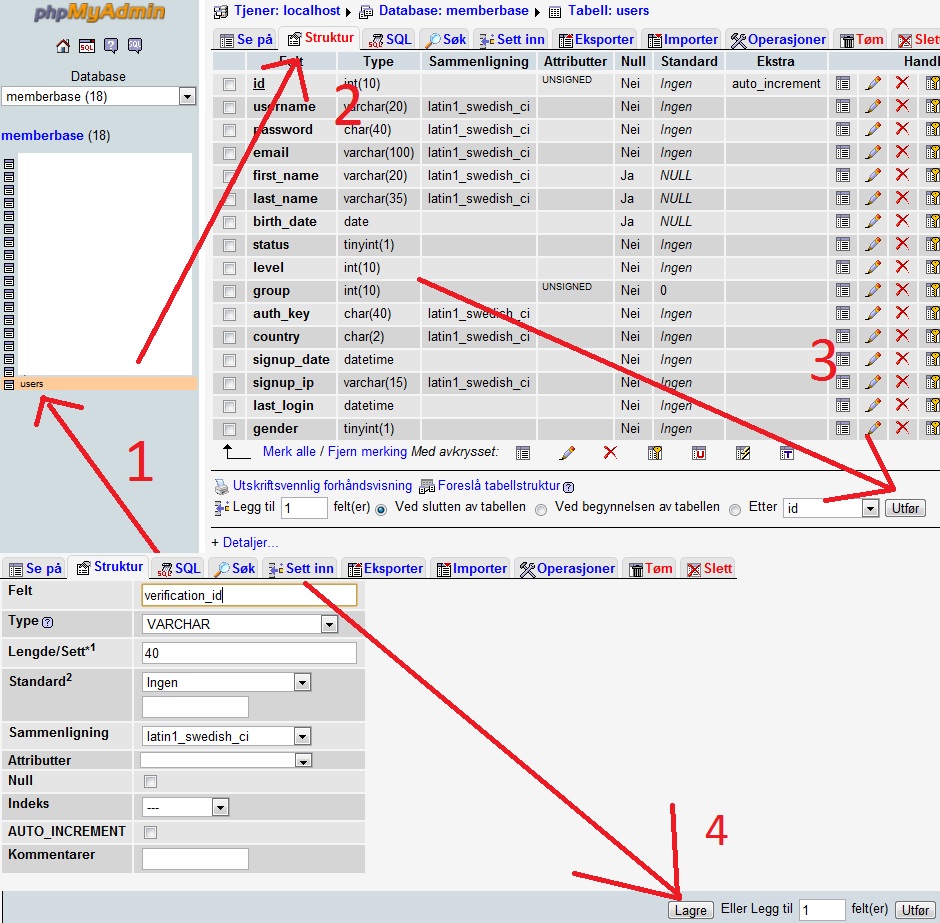Tick the signup_date row checkbox
The width and height of the screenshot is (940, 923).
229,360
